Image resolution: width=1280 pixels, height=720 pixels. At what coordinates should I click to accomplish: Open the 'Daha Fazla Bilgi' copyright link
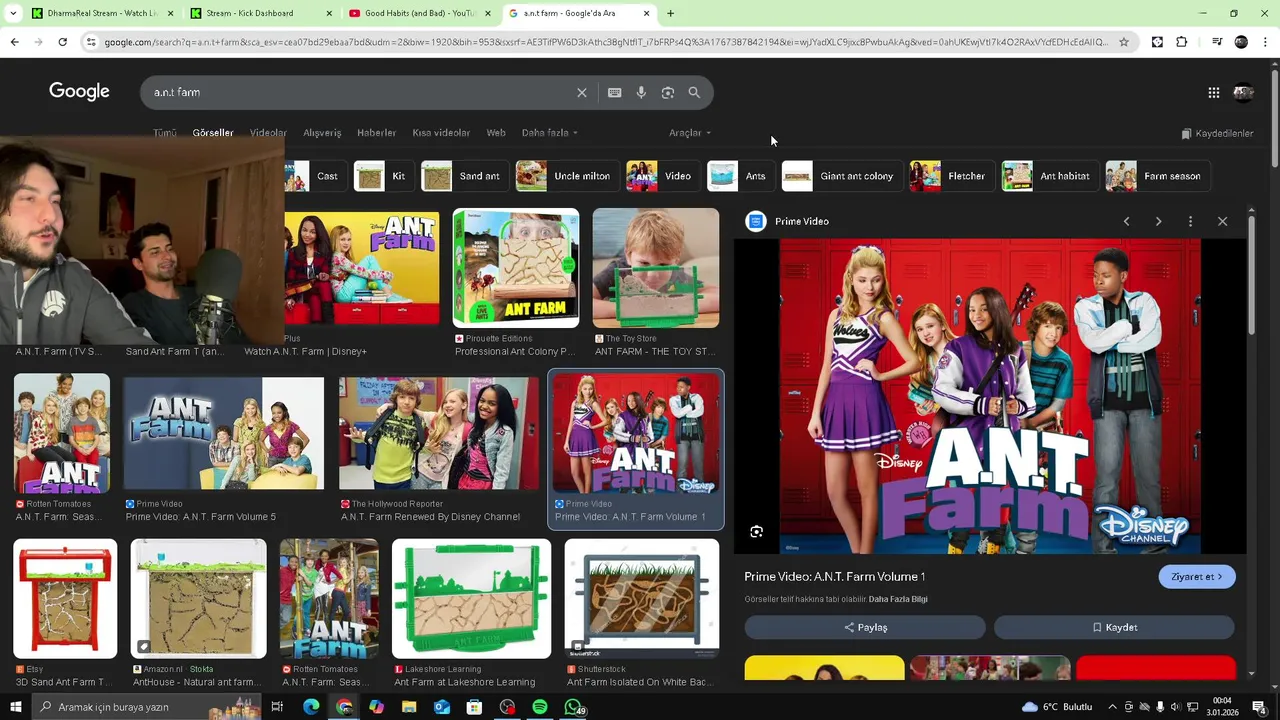tap(898, 599)
